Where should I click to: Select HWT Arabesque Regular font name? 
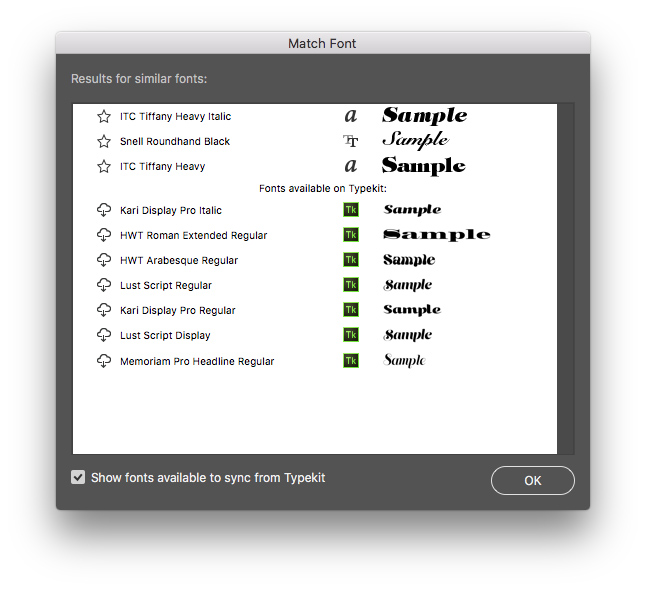click(179, 260)
